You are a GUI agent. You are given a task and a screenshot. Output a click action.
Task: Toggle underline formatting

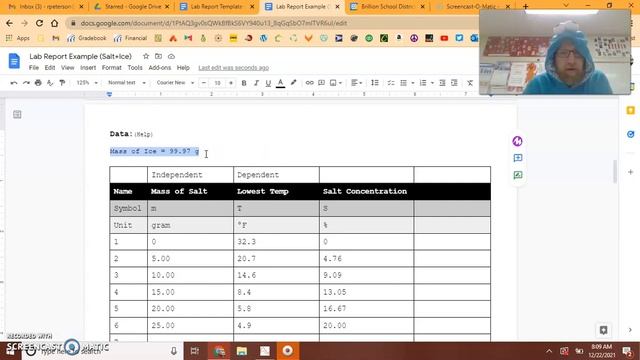[268, 83]
